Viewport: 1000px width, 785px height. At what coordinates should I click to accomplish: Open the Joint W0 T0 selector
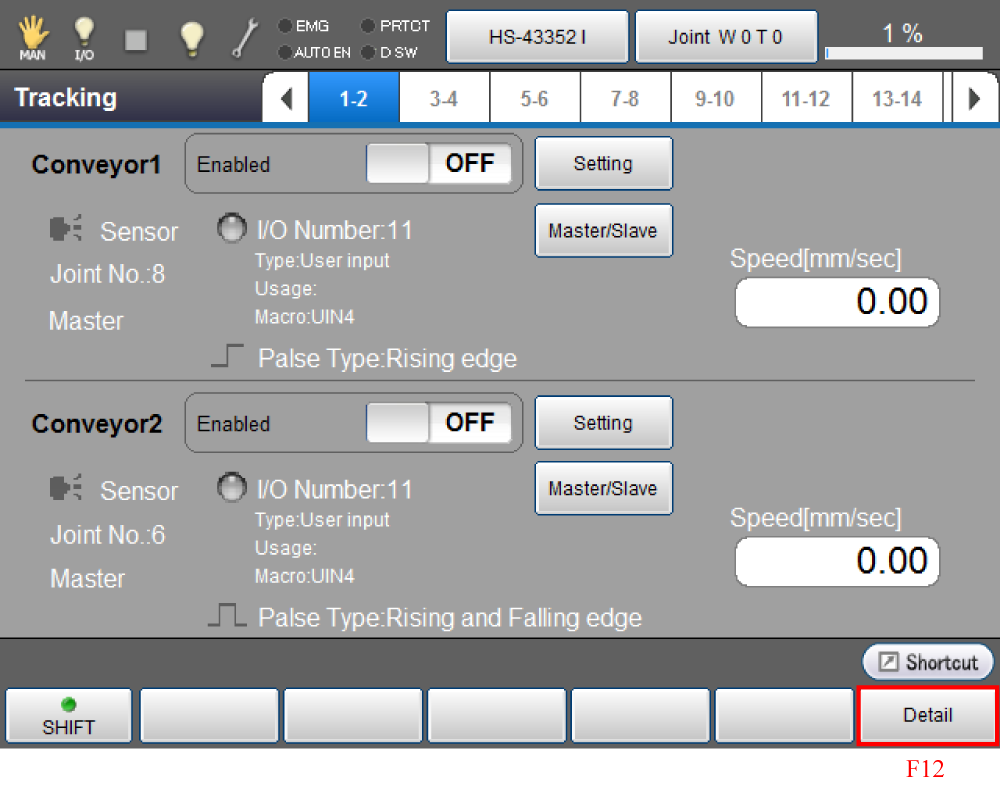pyautogui.click(x=726, y=37)
